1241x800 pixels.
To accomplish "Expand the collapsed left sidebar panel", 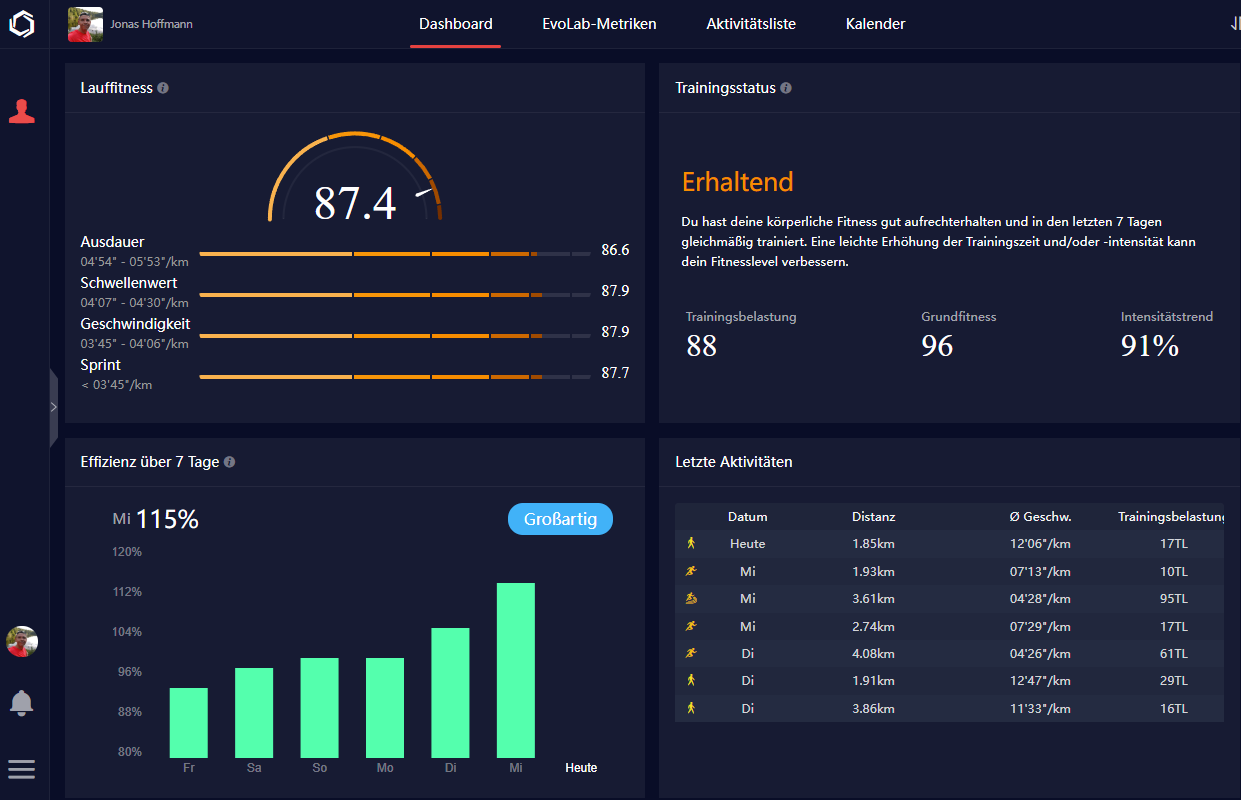I will point(54,407).
